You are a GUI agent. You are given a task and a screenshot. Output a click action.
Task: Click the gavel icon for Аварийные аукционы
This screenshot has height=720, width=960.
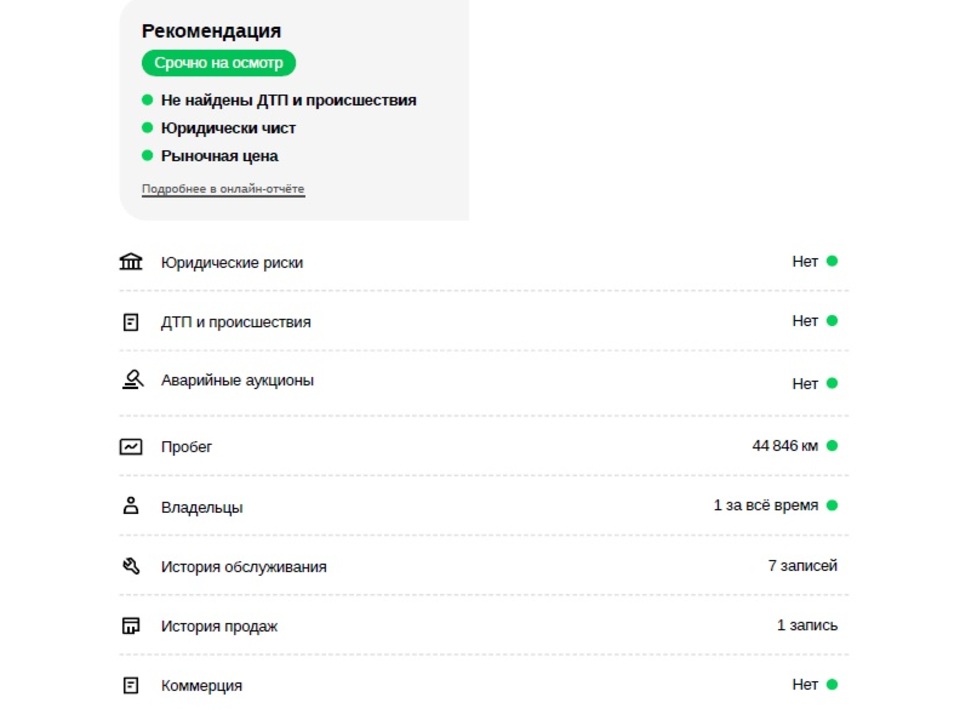132,380
